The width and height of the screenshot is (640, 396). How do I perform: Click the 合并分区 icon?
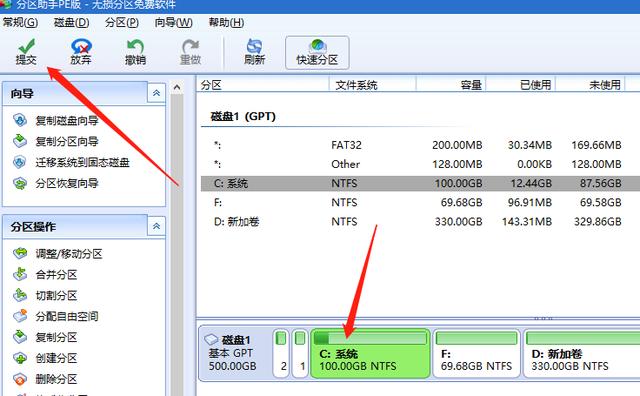click(20, 274)
